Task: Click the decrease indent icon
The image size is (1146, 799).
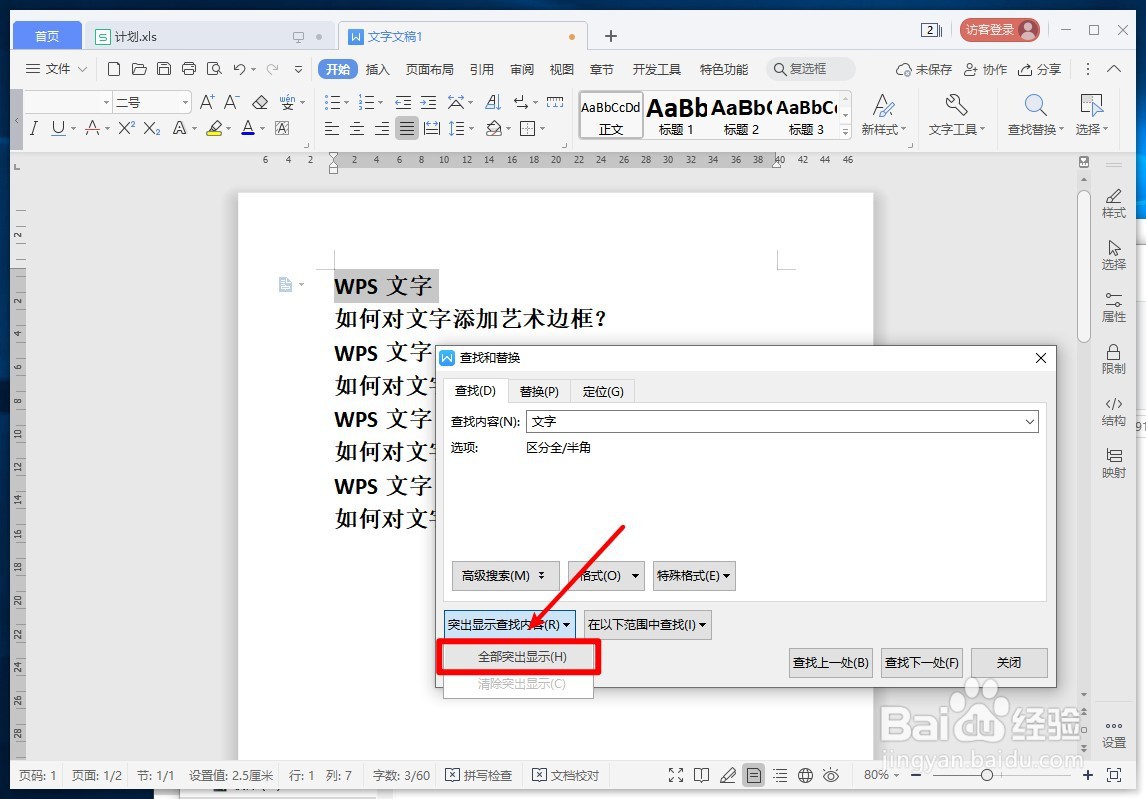Action: click(x=403, y=102)
